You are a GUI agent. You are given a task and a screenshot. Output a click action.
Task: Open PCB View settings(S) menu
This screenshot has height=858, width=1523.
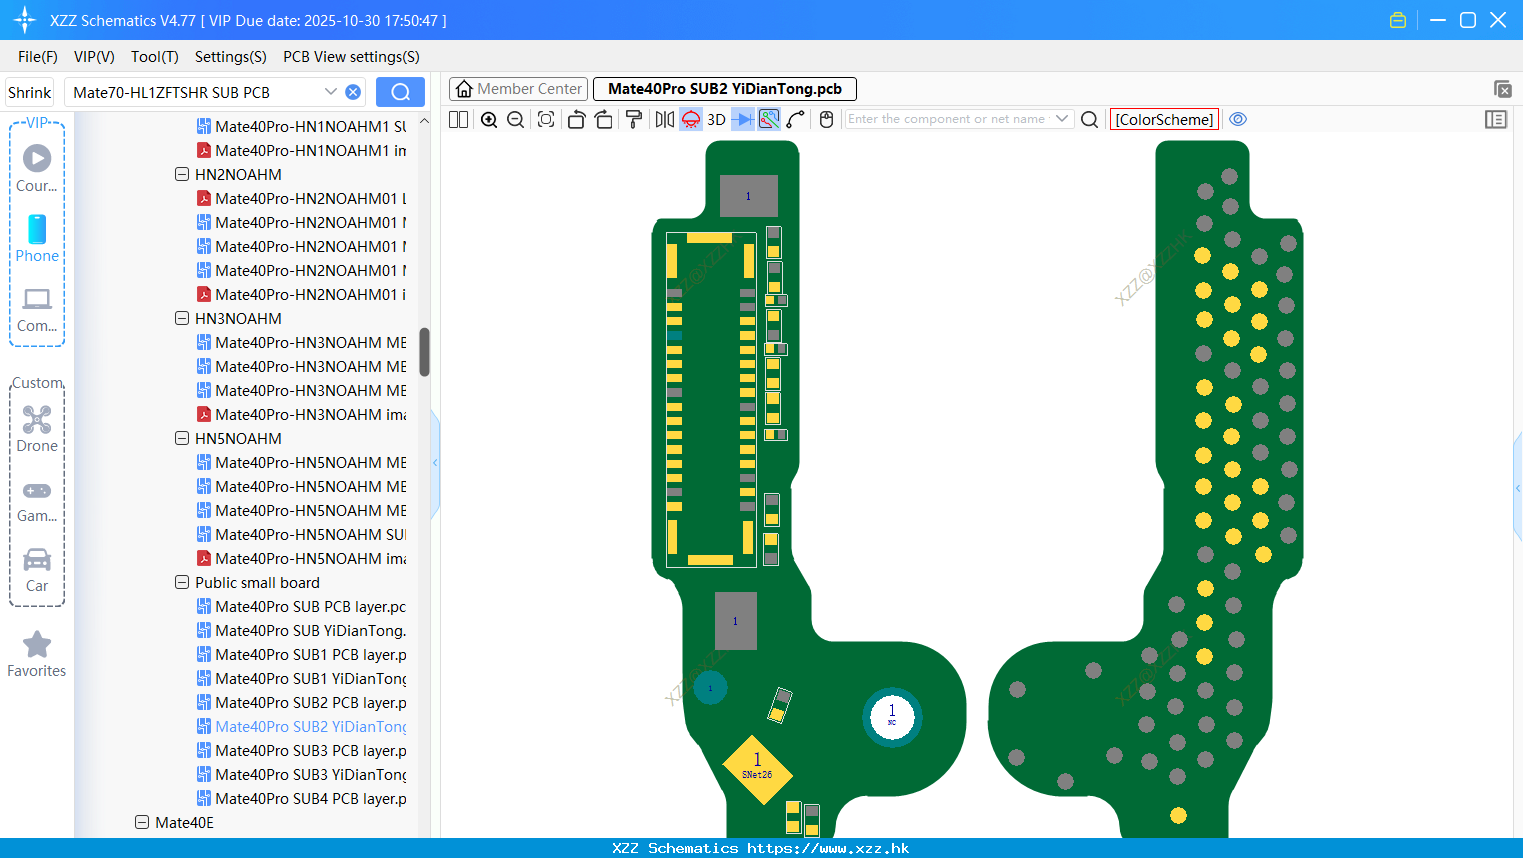[351, 57]
